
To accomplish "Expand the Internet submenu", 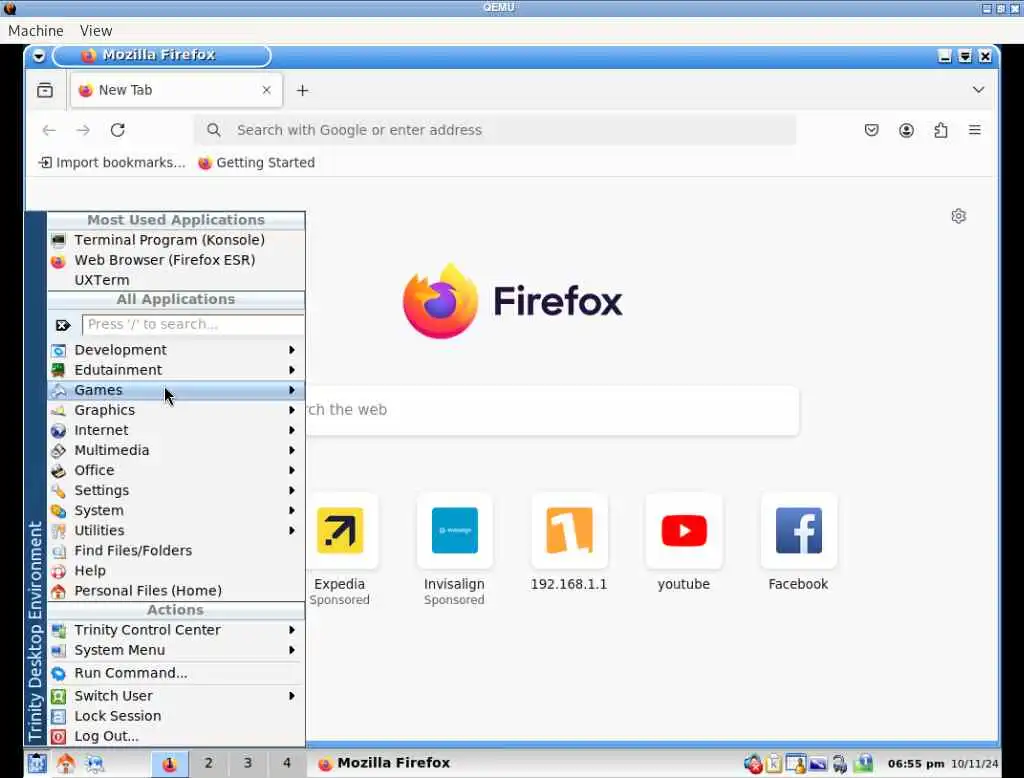I will pos(175,430).
